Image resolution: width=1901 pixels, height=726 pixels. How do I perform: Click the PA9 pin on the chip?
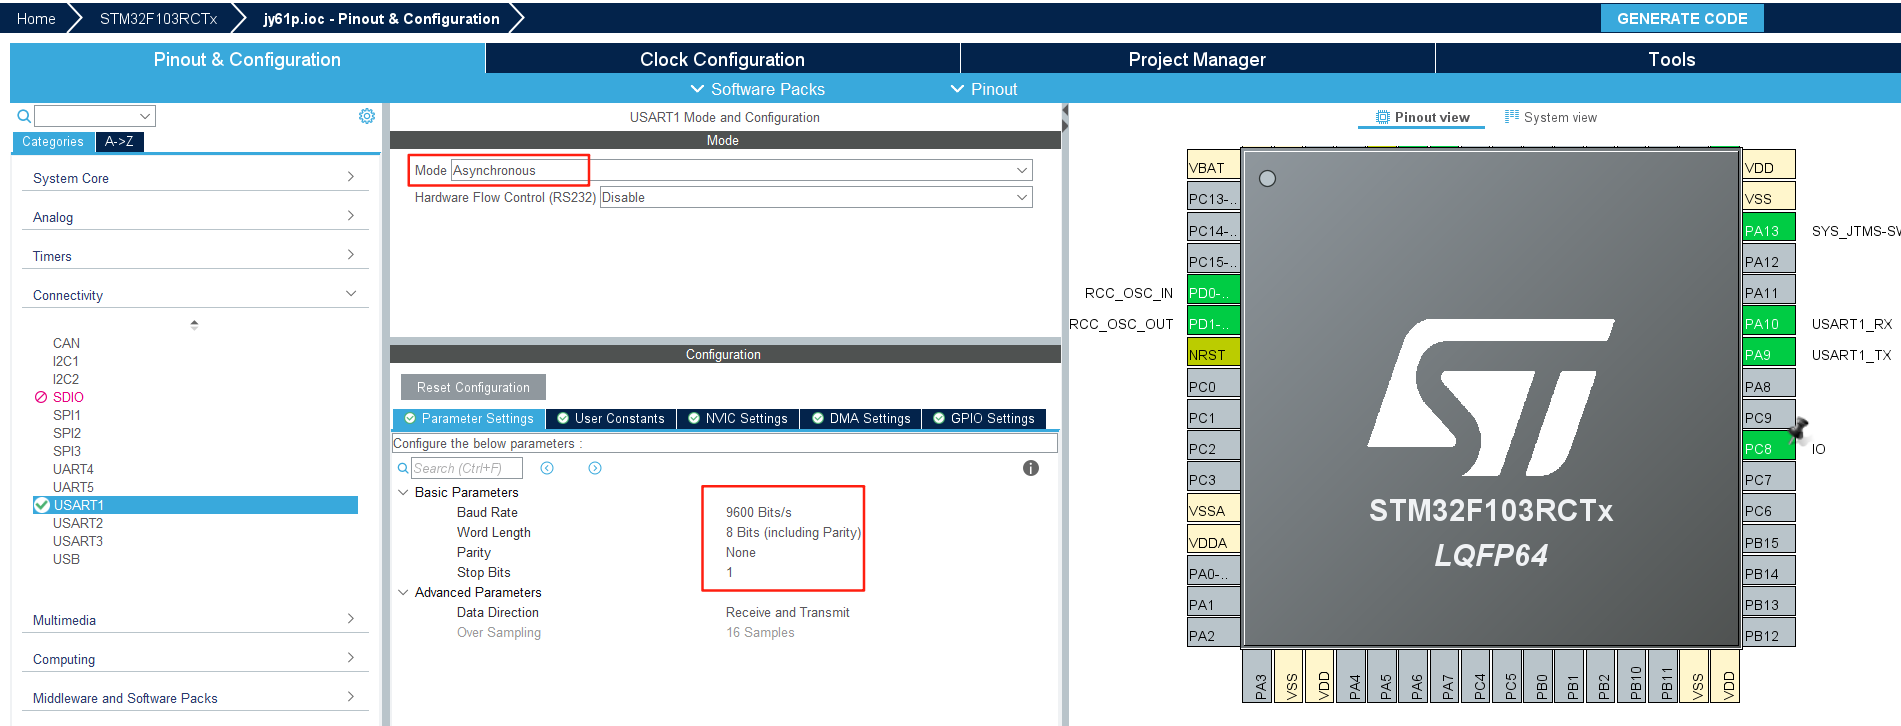pyautogui.click(x=1768, y=354)
